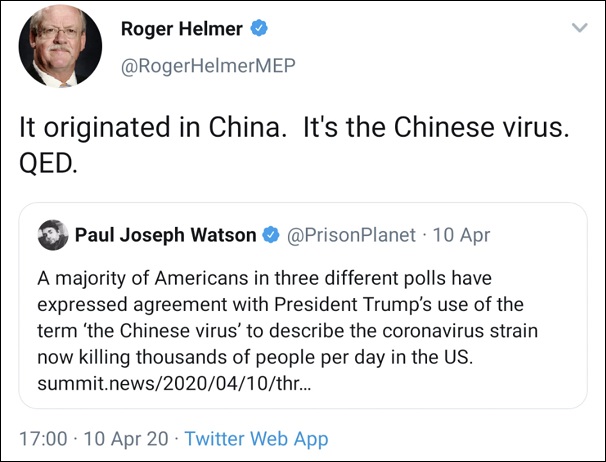Click Roger Helmer's profile picture
Viewport: 606px width, 462px height.
[x=62, y=48]
